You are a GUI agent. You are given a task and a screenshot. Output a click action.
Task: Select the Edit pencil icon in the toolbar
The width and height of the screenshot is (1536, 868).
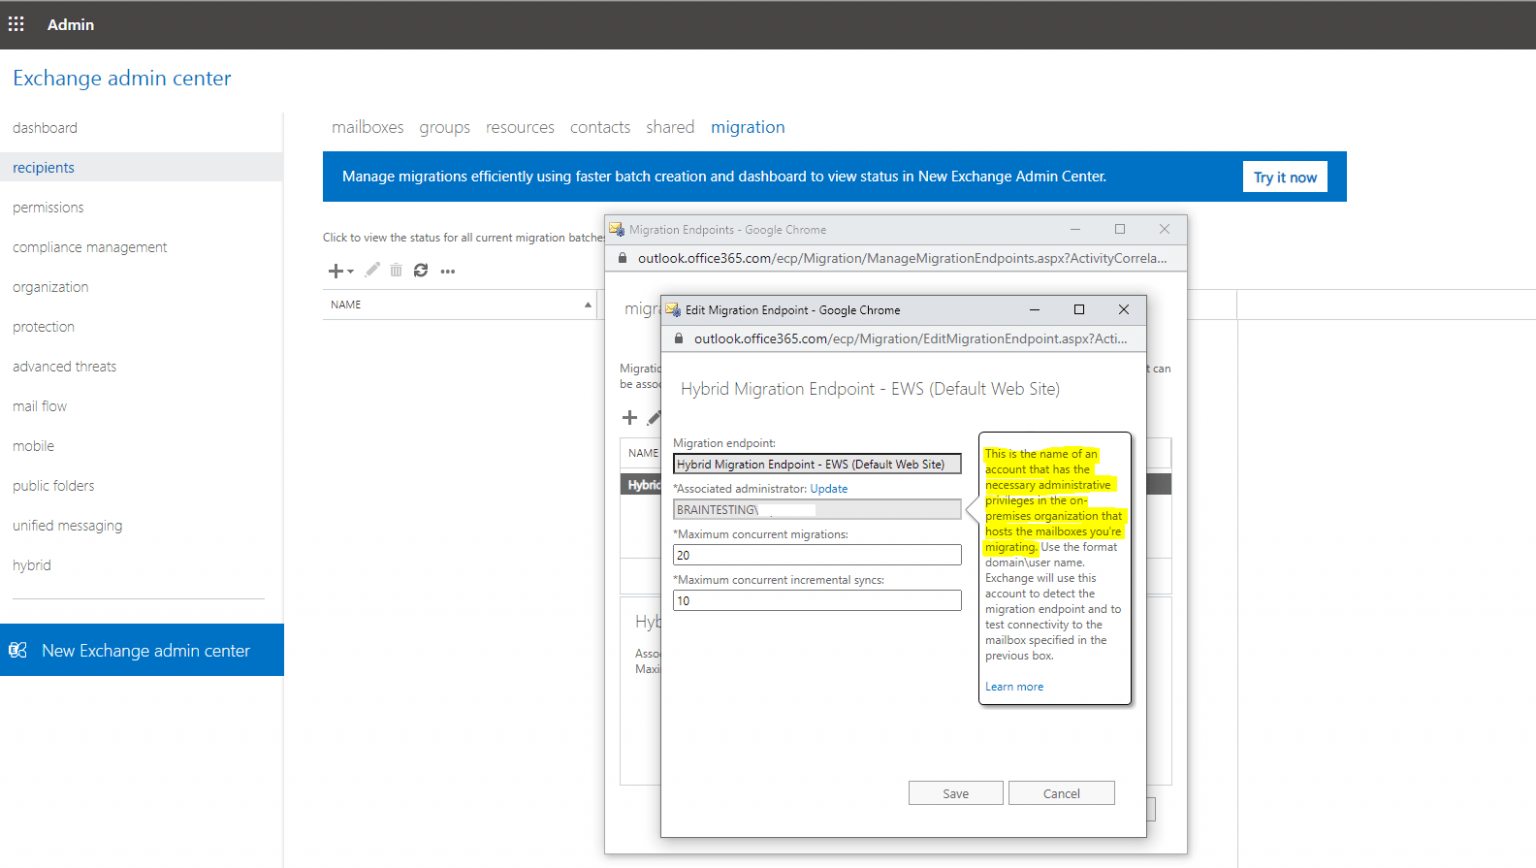(372, 270)
